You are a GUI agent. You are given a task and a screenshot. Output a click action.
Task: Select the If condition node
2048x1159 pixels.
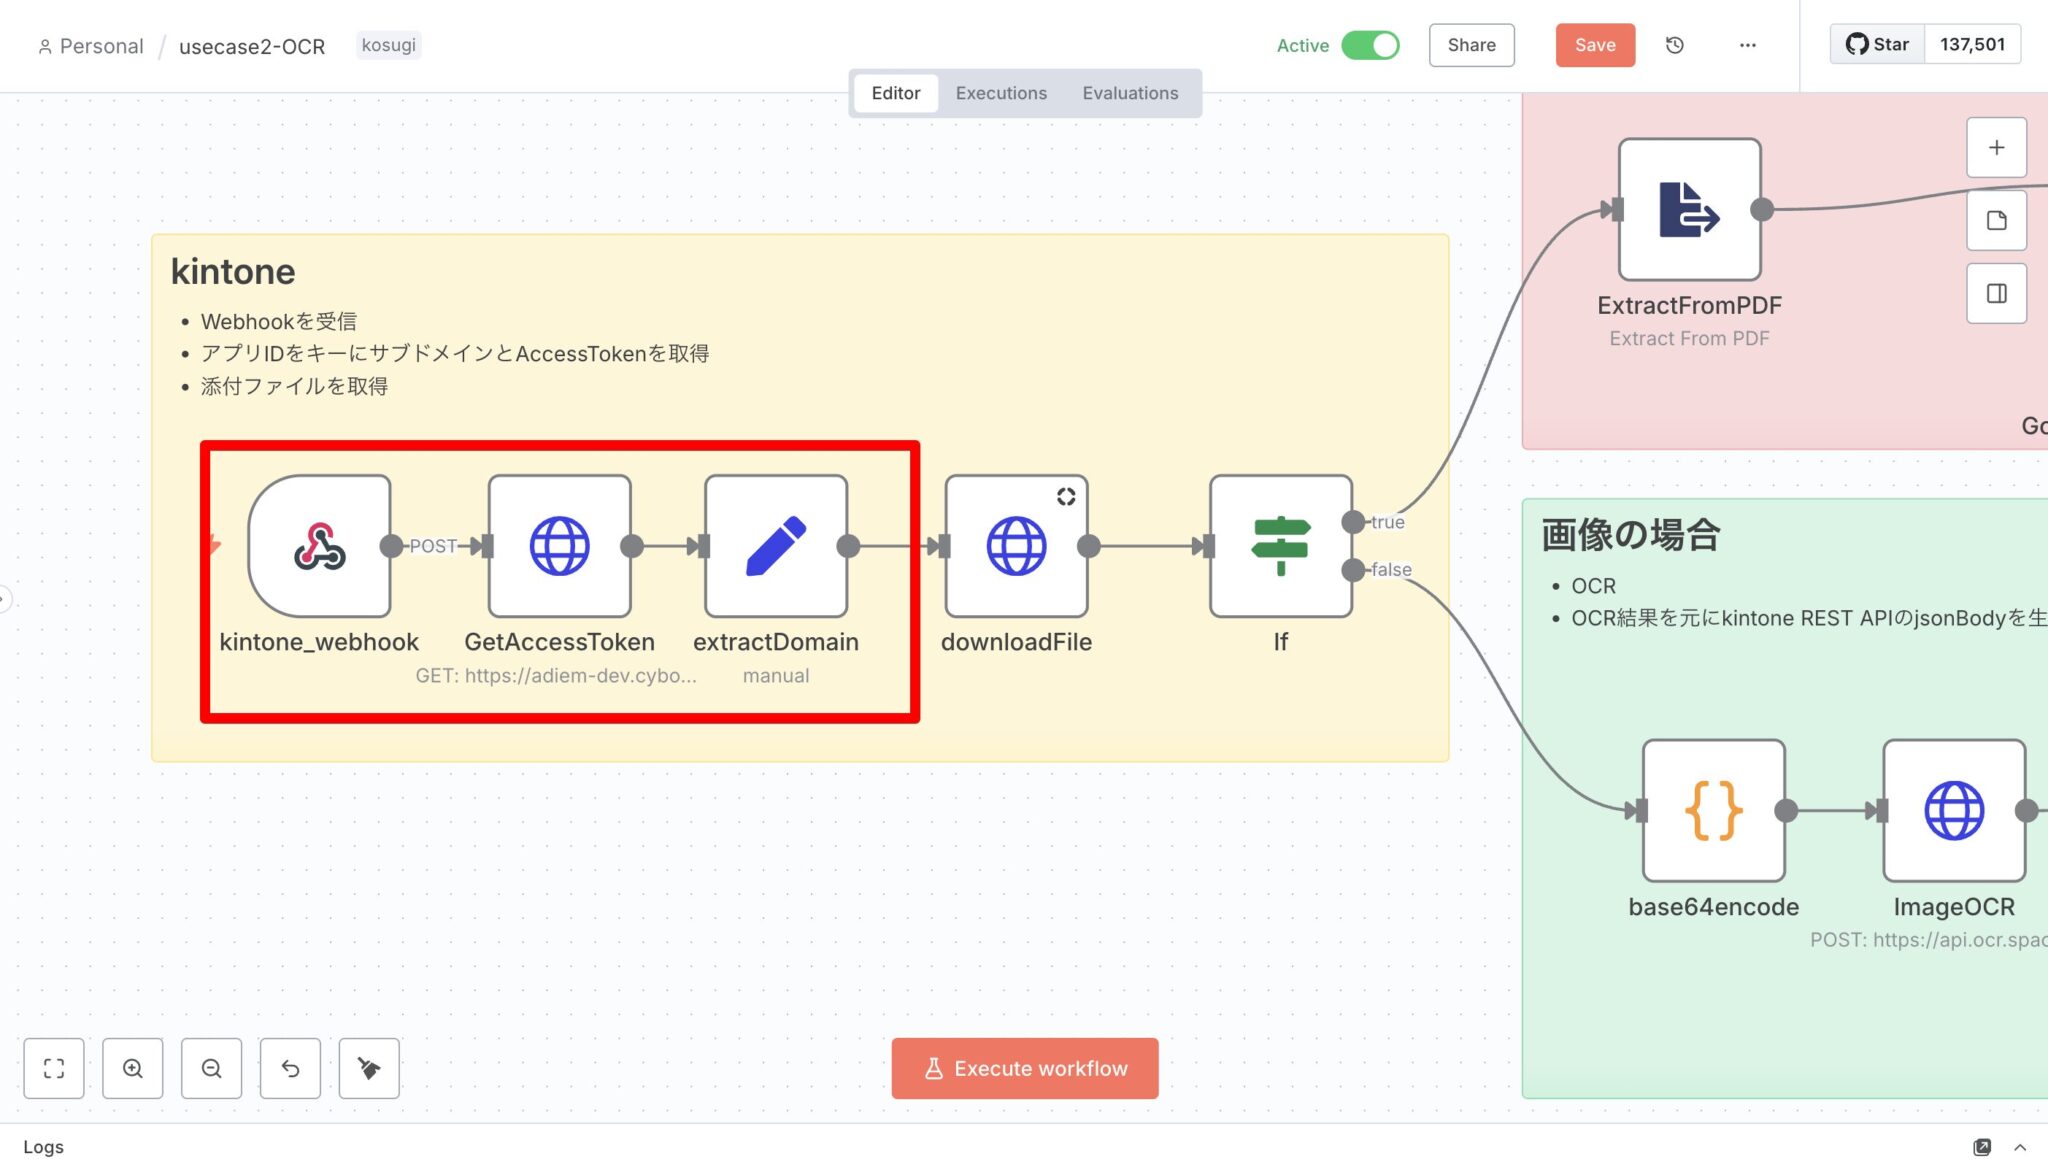pos(1281,546)
